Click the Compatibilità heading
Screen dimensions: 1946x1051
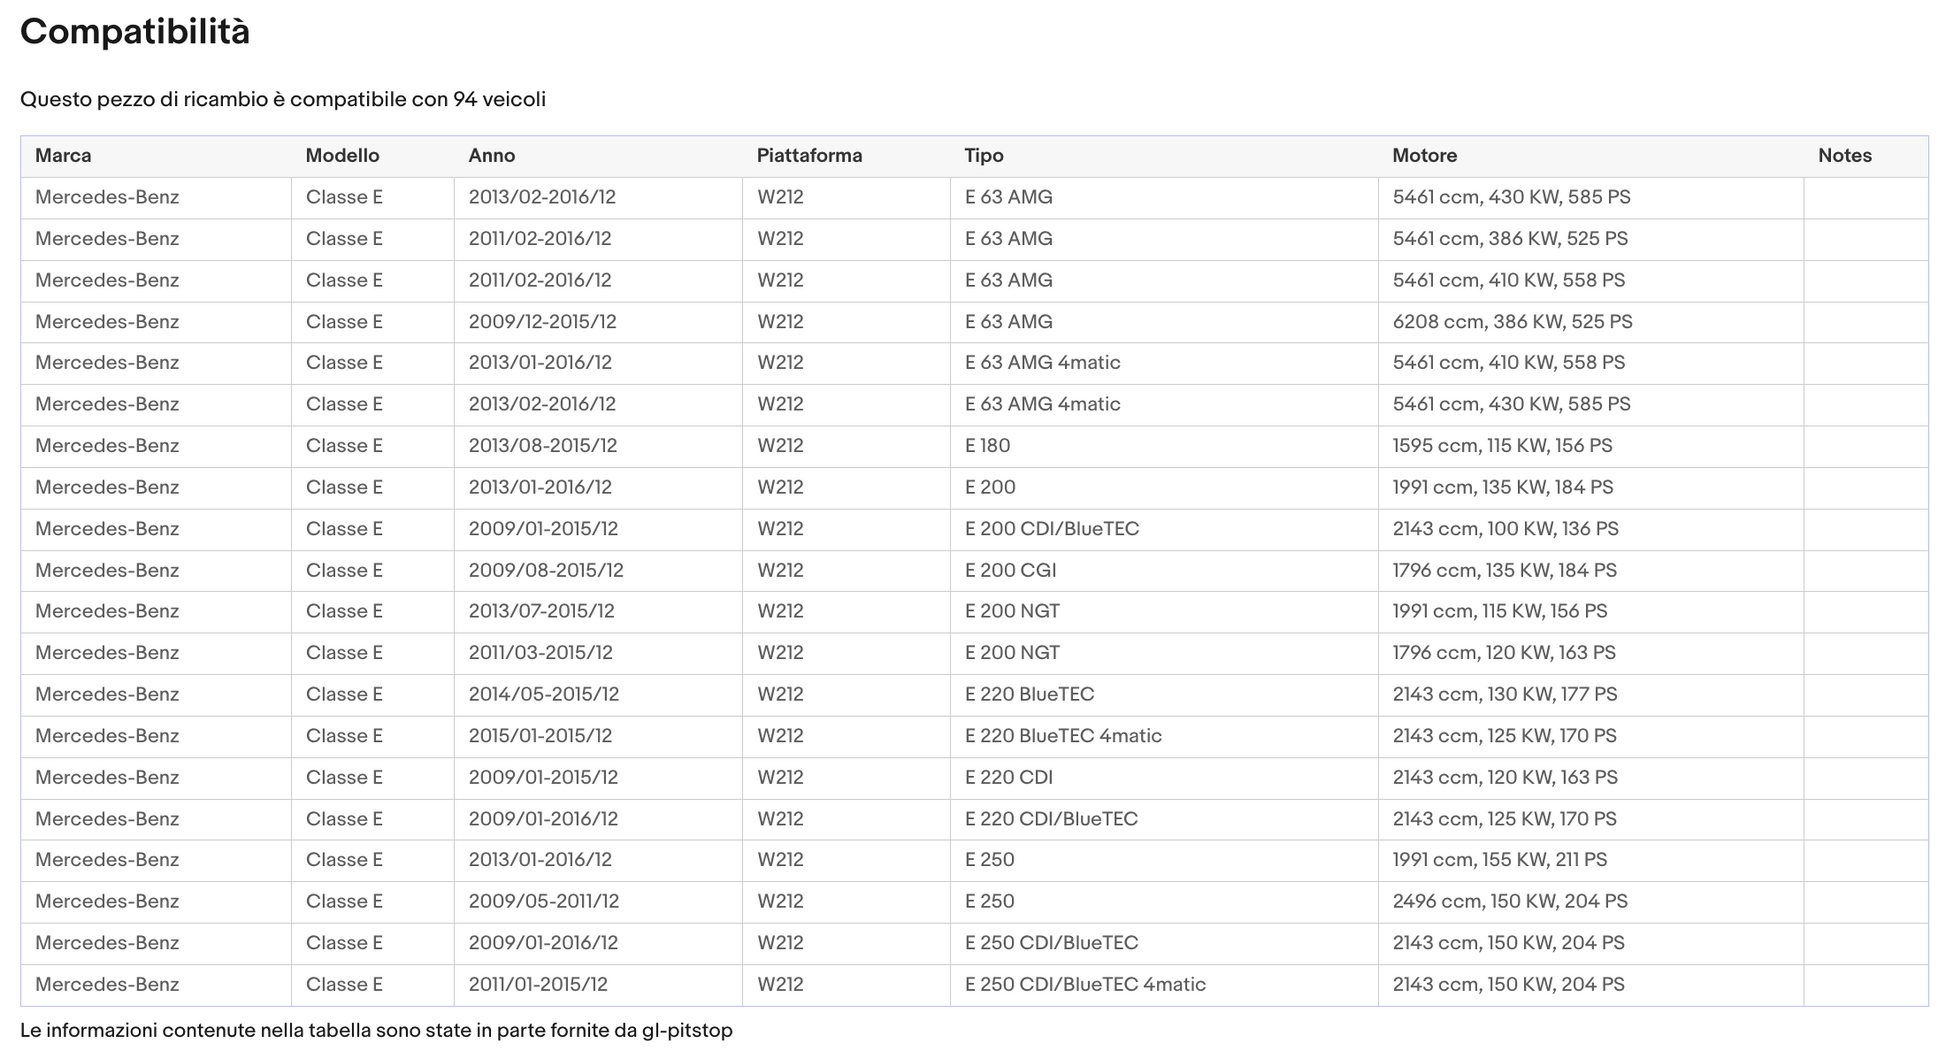tap(135, 32)
